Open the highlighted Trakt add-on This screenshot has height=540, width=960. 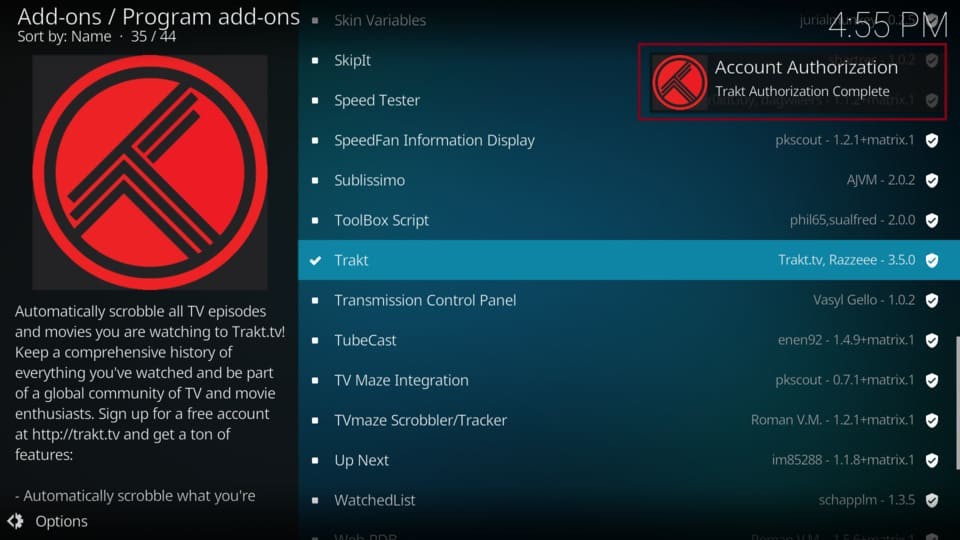click(x=629, y=260)
